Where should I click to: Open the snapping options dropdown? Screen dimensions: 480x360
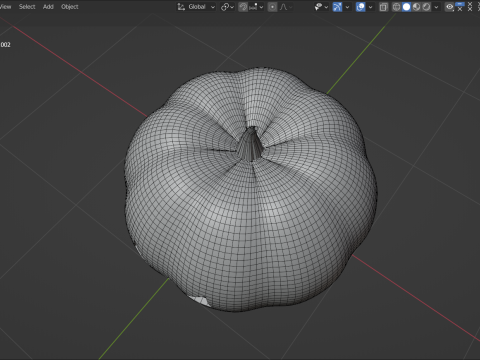pos(256,7)
